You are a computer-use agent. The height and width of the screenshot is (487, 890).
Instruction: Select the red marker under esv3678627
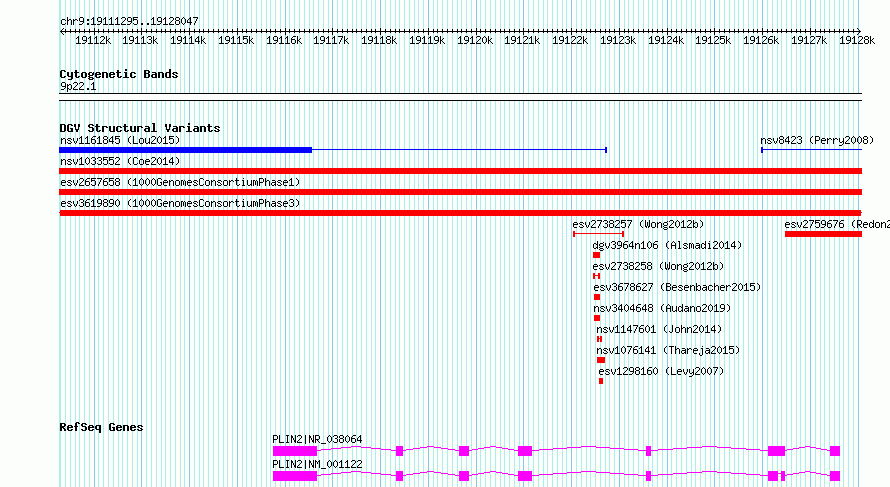tap(597, 297)
